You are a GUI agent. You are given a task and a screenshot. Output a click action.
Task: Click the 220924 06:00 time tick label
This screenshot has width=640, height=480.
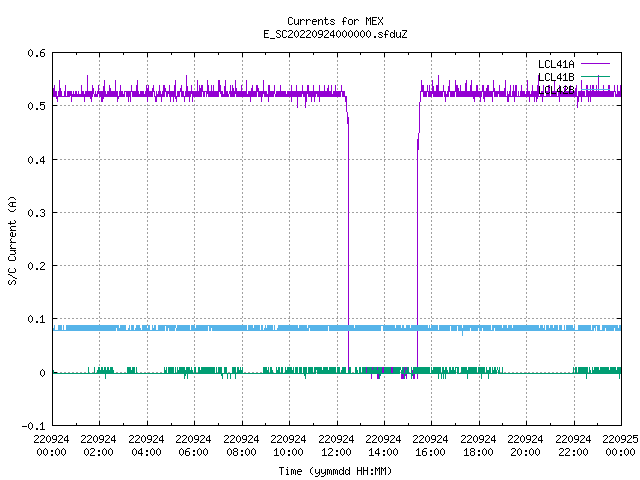point(193,446)
